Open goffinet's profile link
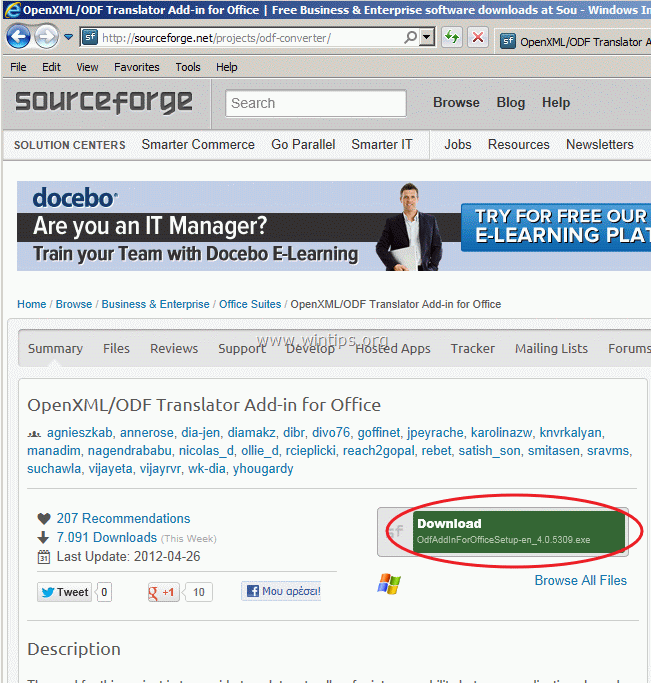This screenshot has width=651, height=683. (378, 433)
